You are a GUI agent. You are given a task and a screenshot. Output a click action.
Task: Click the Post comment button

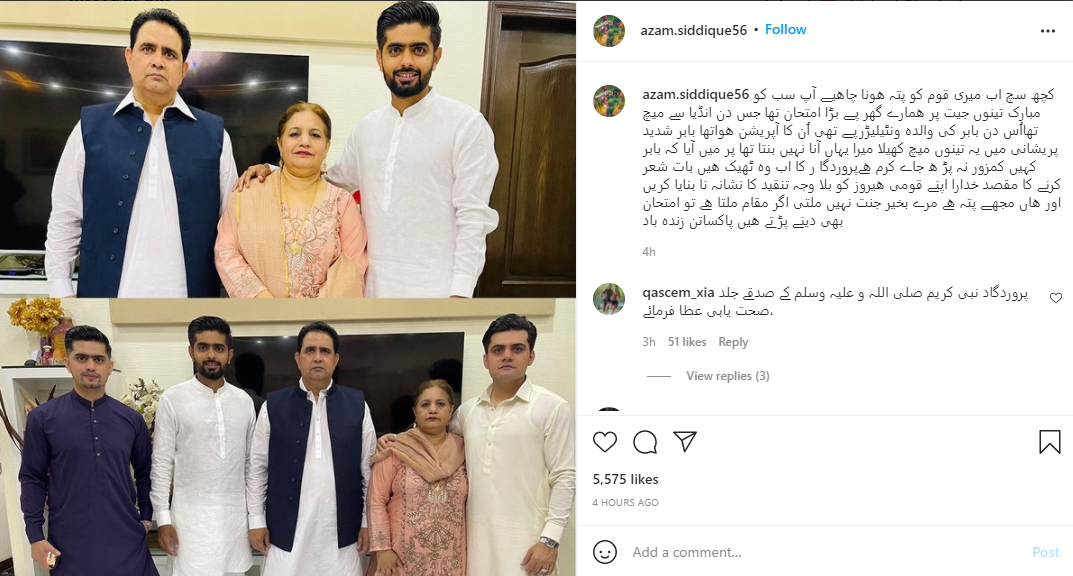pyautogui.click(x=1046, y=552)
